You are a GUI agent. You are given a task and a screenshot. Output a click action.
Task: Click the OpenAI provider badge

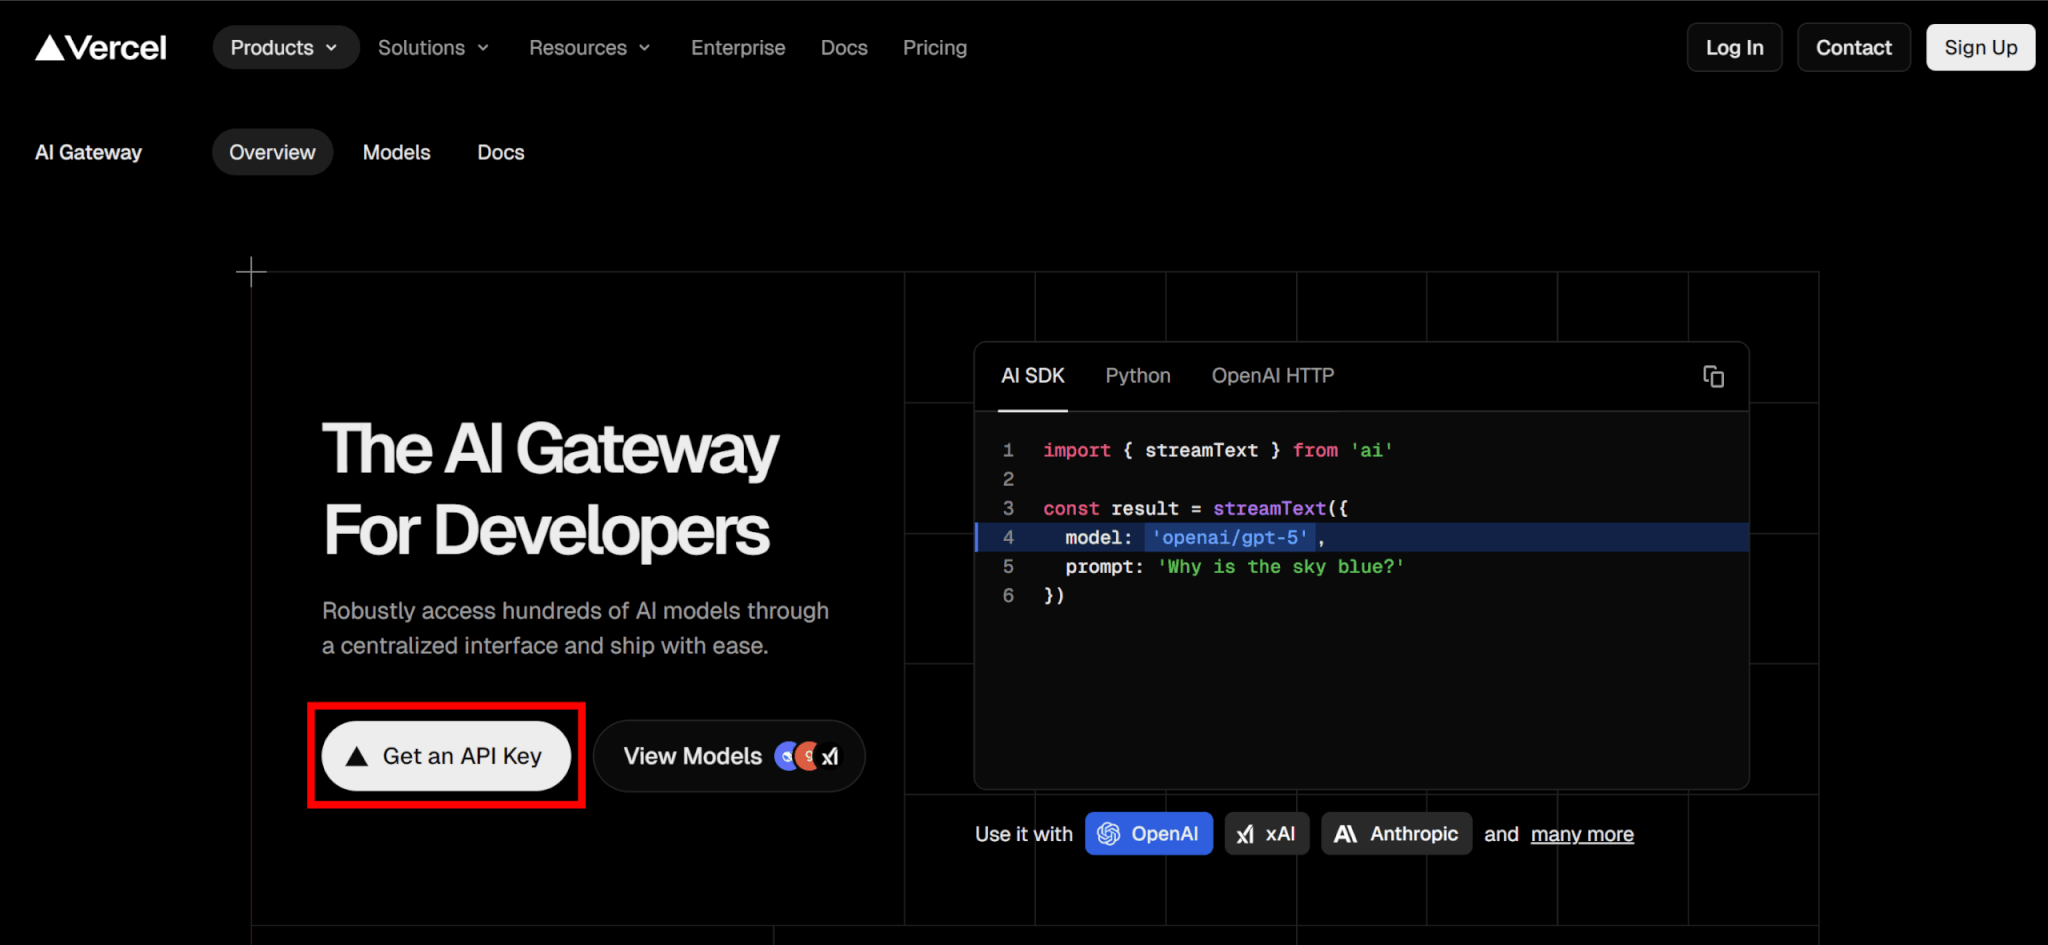pyautogui.click(x=1148, y=834)
